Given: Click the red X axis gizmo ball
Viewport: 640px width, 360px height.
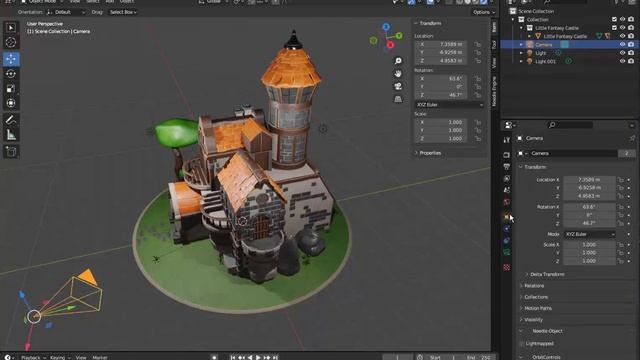Looking at the screenshot, I should [390, 45].
